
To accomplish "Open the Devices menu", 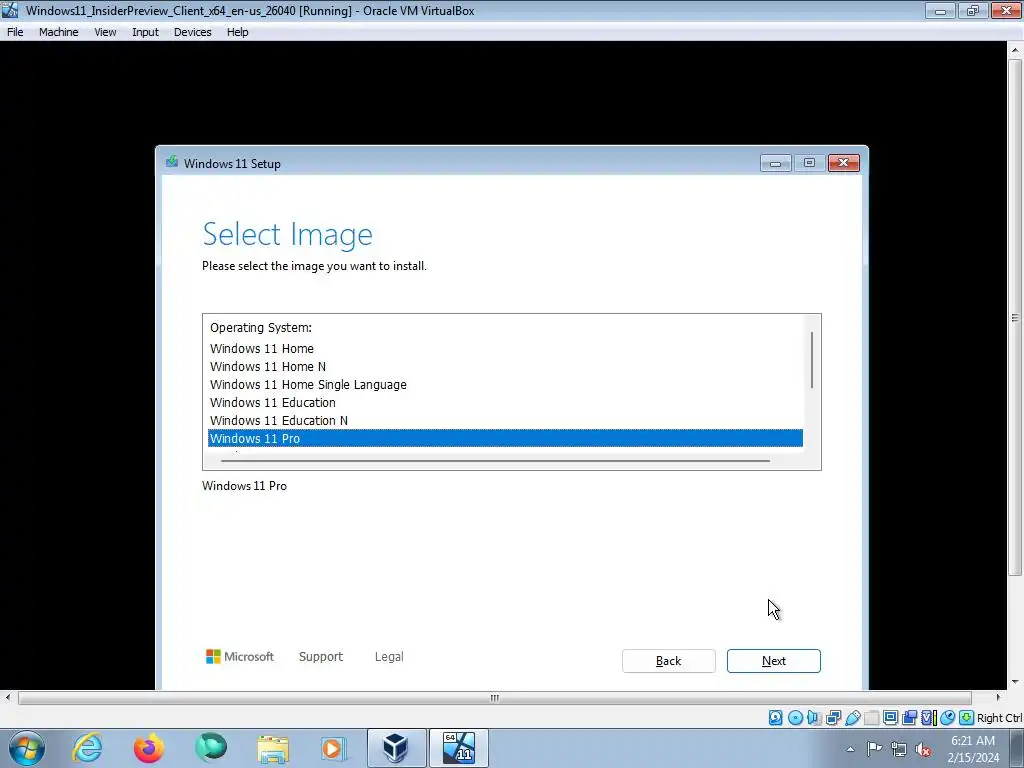I will click(193, 32).
